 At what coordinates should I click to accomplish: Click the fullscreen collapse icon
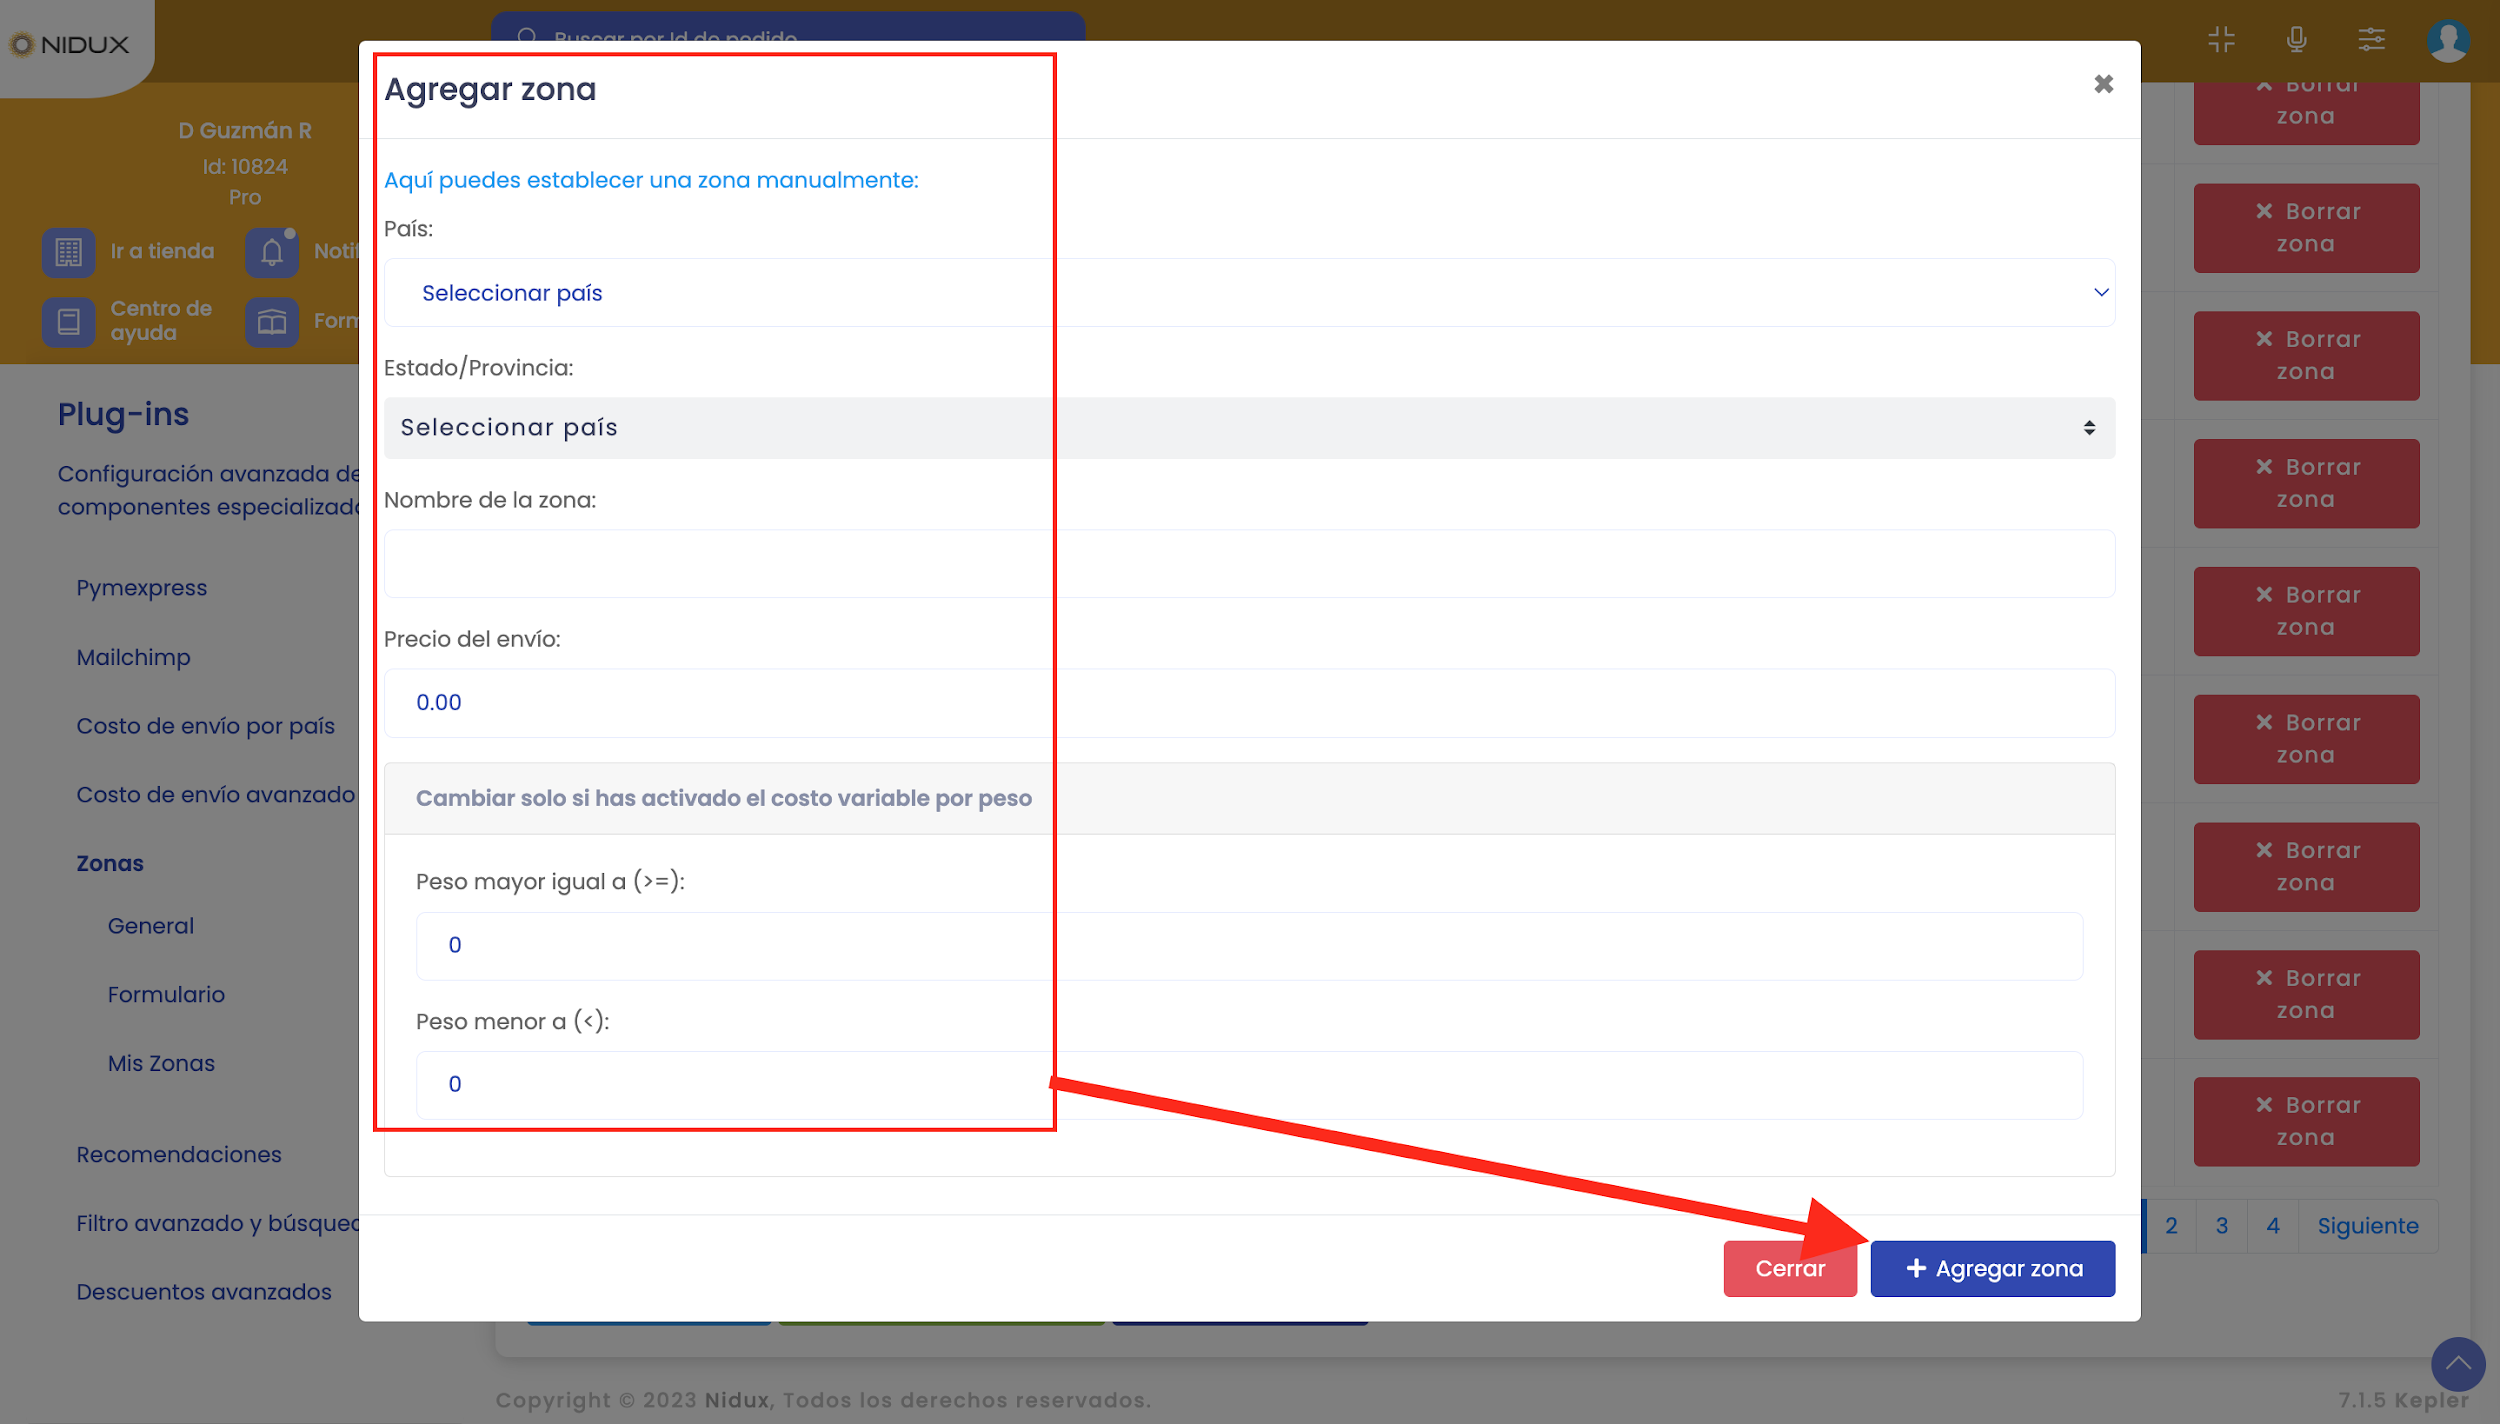click(x=2221, y=40)
